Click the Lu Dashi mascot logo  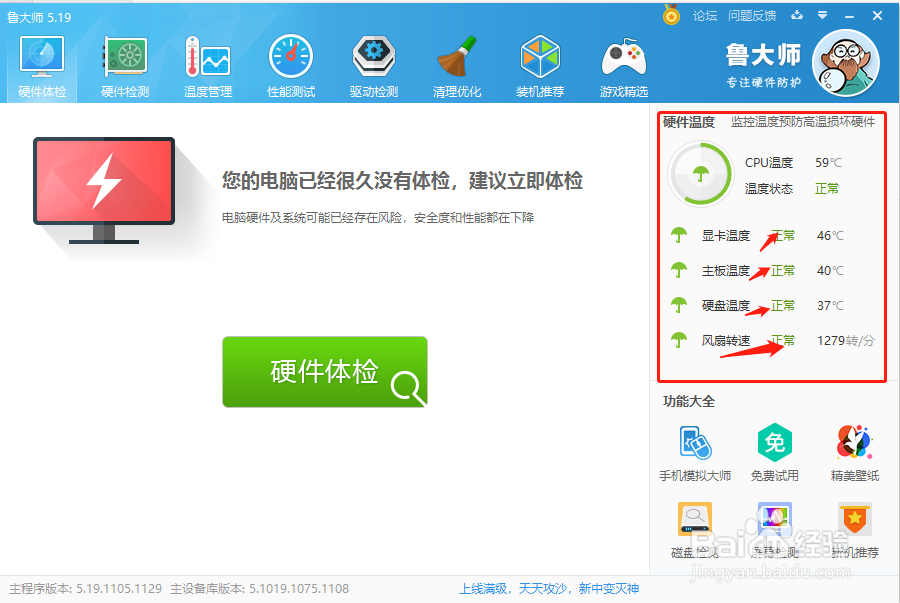(x=845, y=62)
